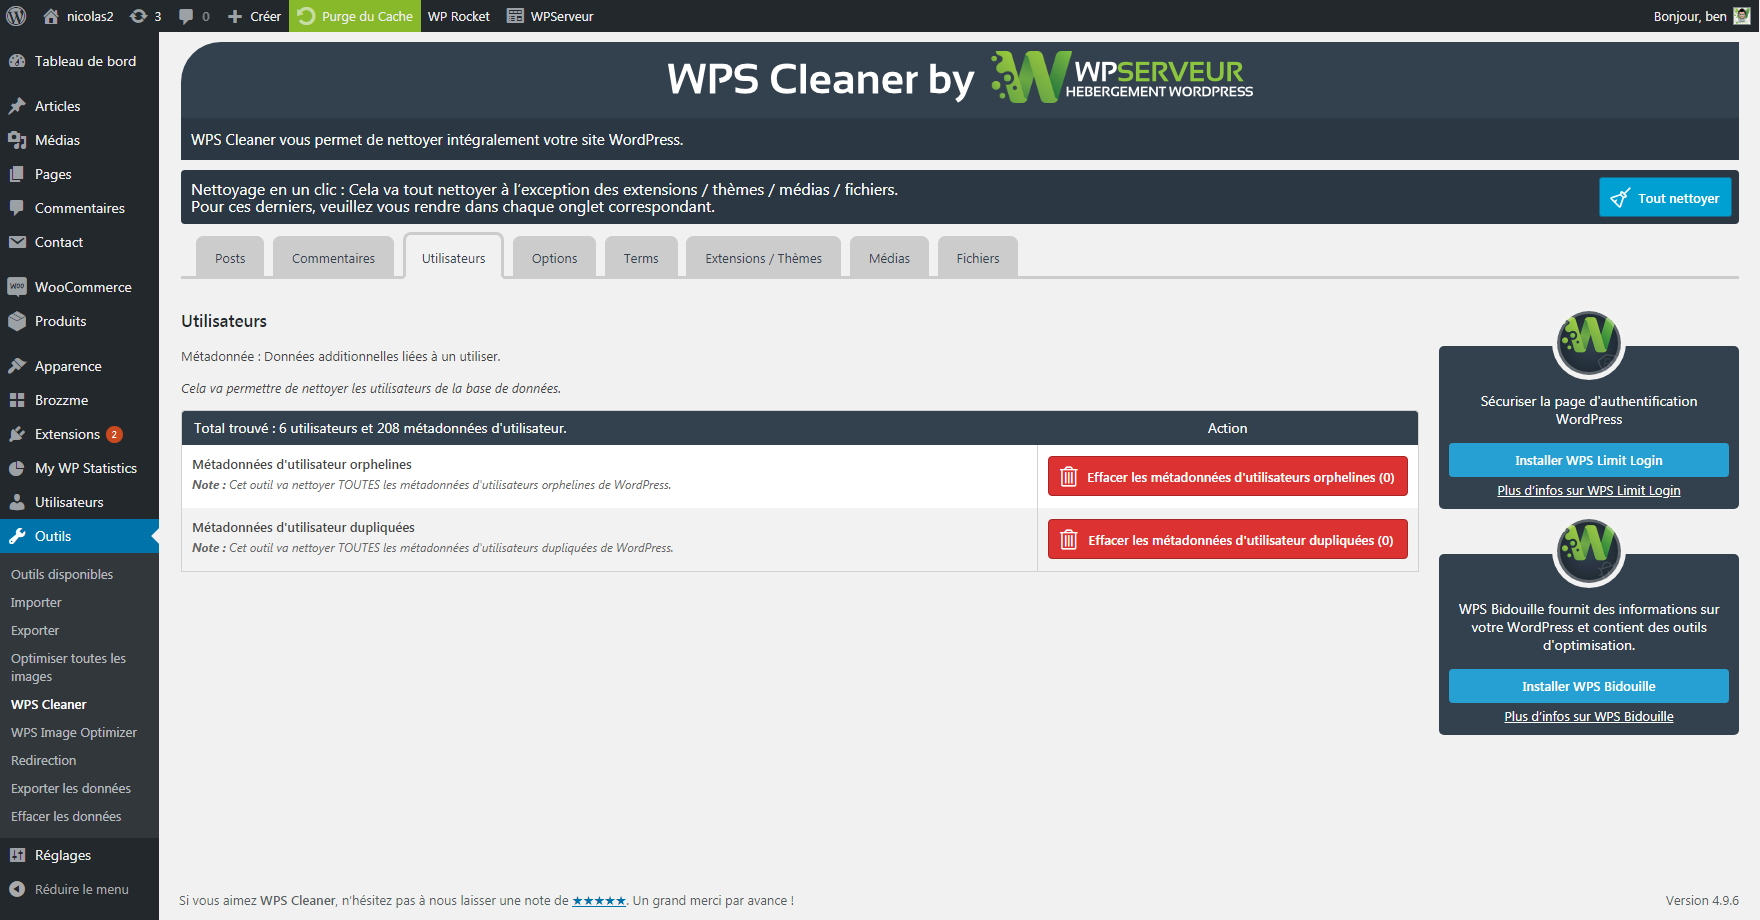1760x920 pixels.
Task: Open the Importer submenu item
Action: click(36, 602)
